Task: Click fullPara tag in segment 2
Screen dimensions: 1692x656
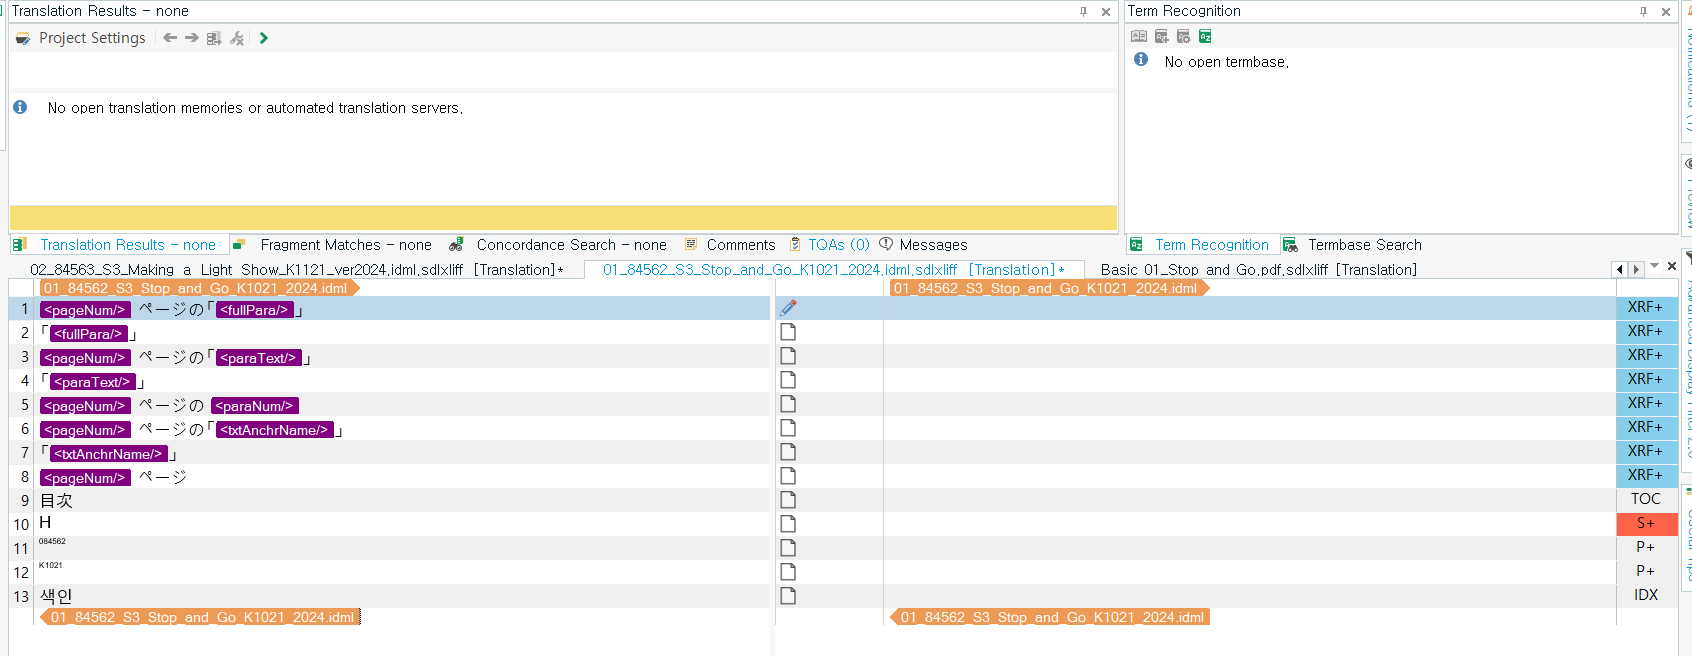Action: tap(88, 334)
